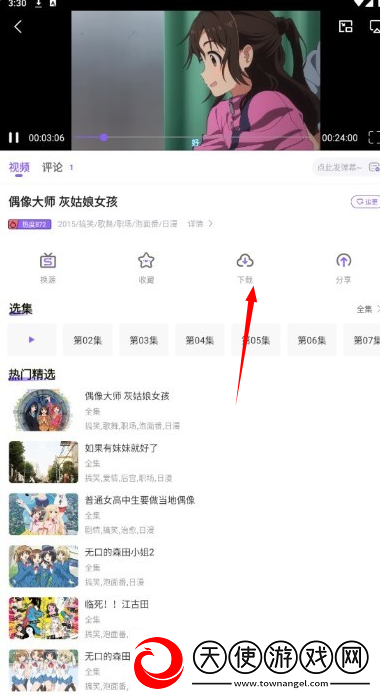Select the currently playing first episode
This screenshot has height=695, width=380.
click(x=31, y=340)
